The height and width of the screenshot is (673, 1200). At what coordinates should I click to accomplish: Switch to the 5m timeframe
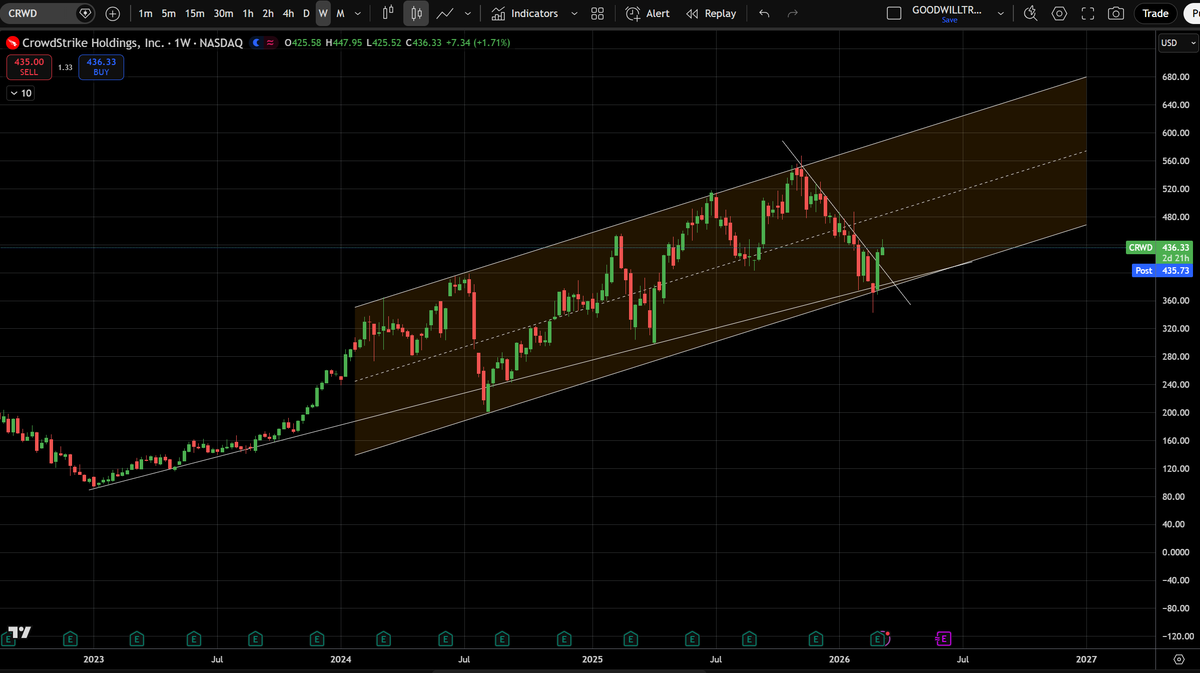click(168, 13)
